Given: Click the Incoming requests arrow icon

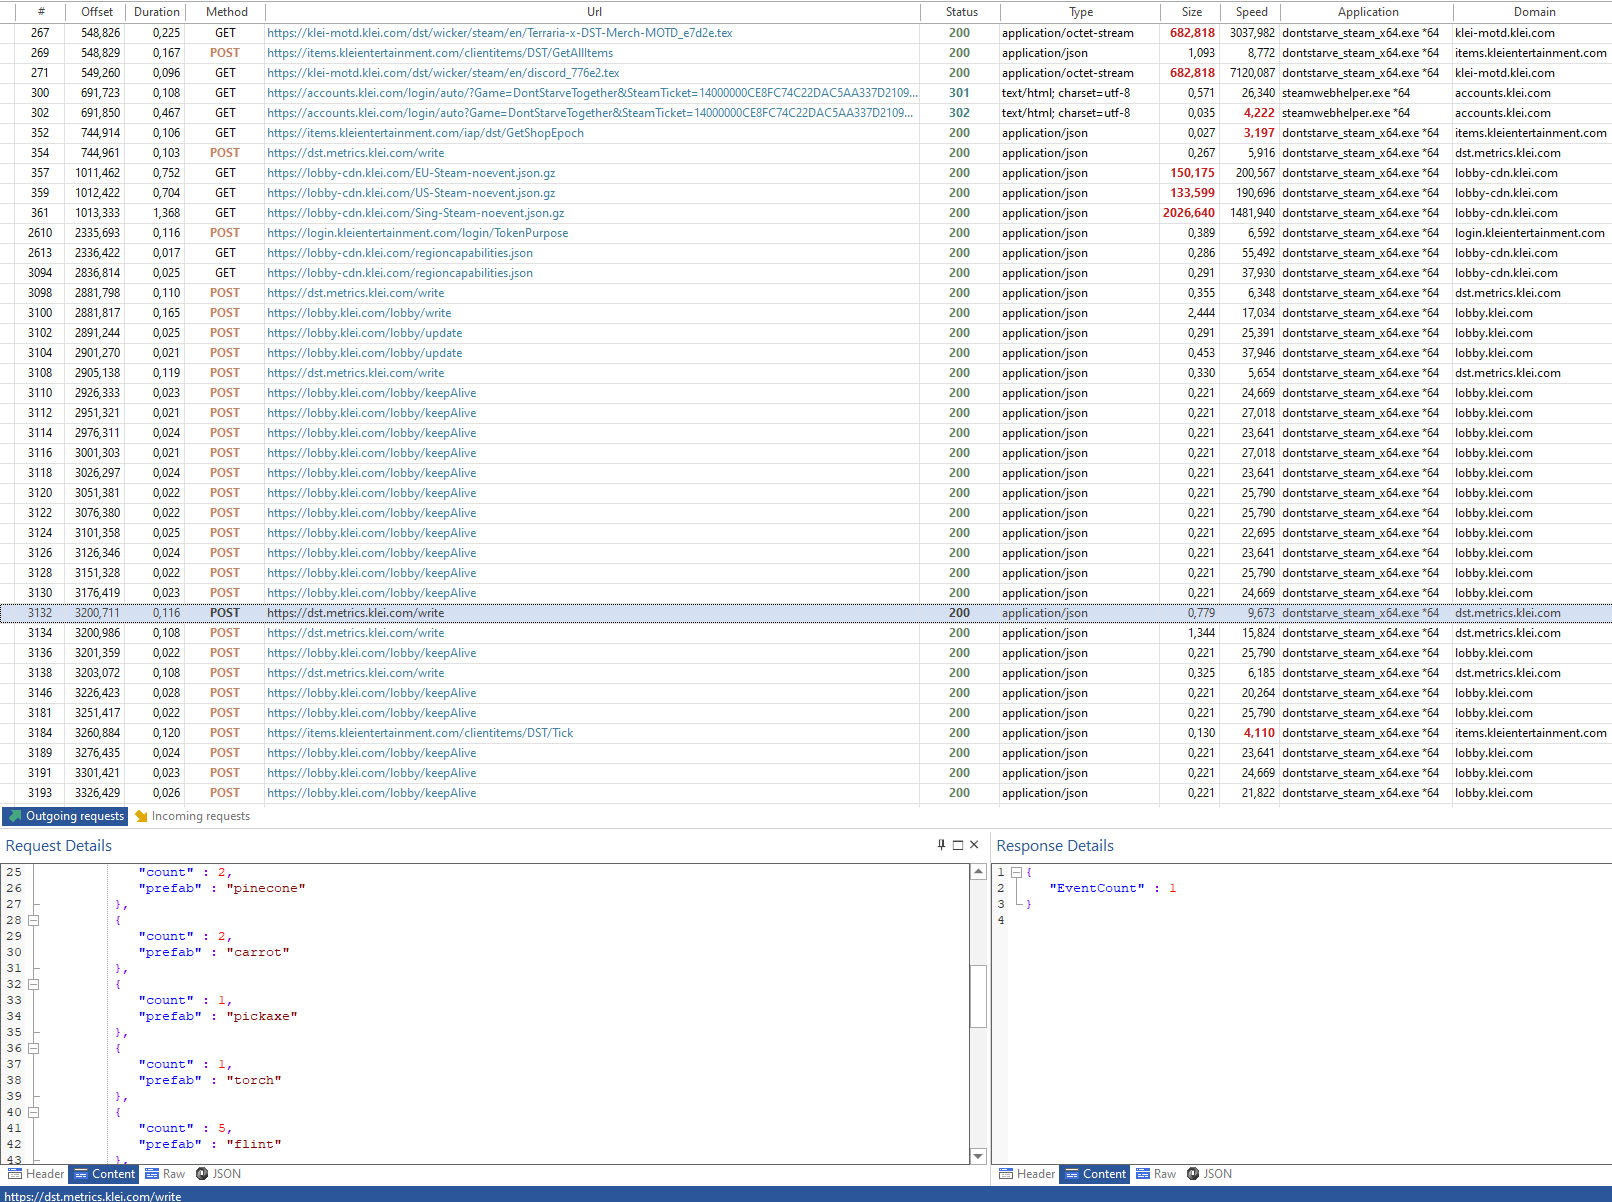Looking at the screenshot, I should [141, 816].
